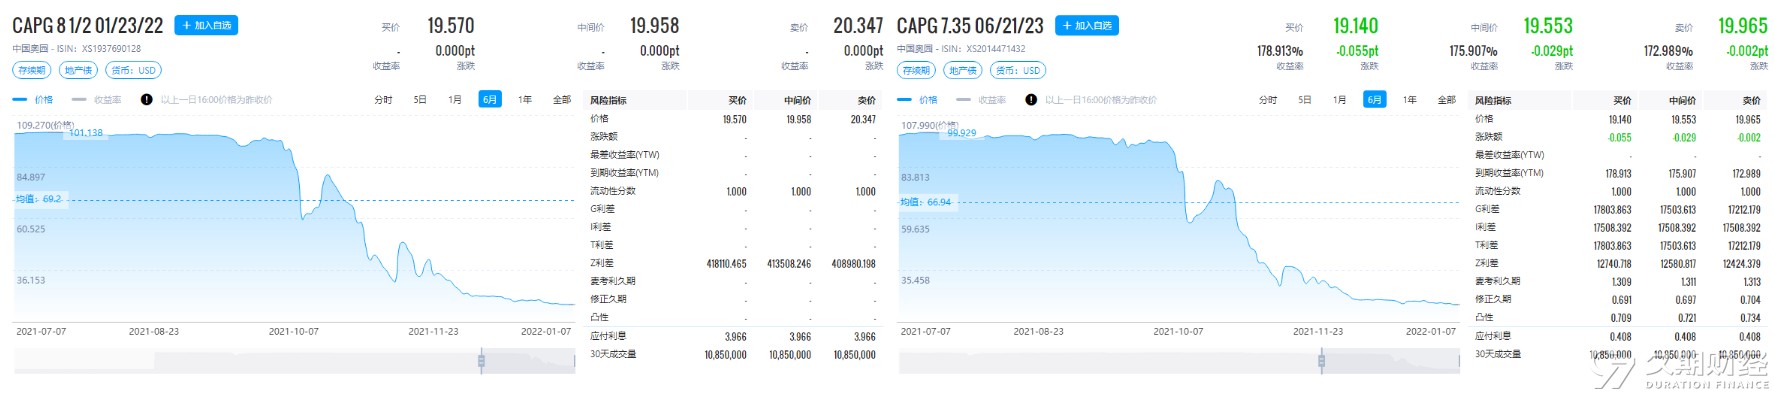Click the 风险指标 header in left table
This screenshot has width=1774, height=394.
click(608, 100)
